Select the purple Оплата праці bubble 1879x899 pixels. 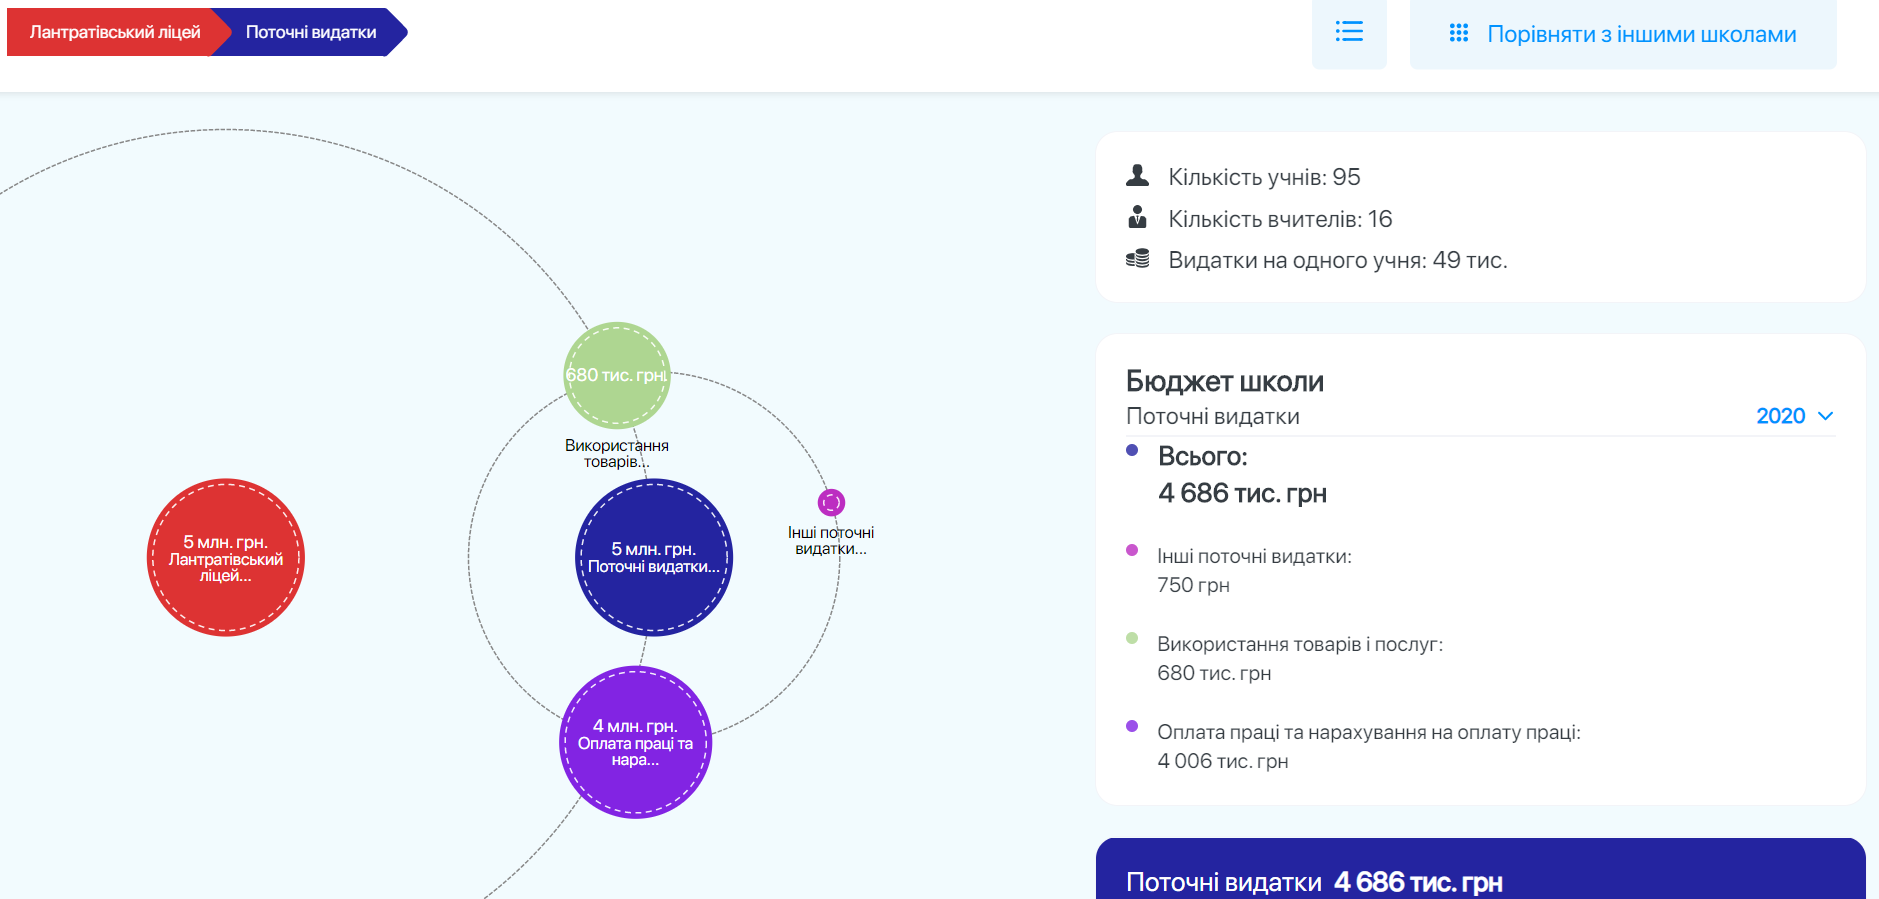tap(635, 742)
